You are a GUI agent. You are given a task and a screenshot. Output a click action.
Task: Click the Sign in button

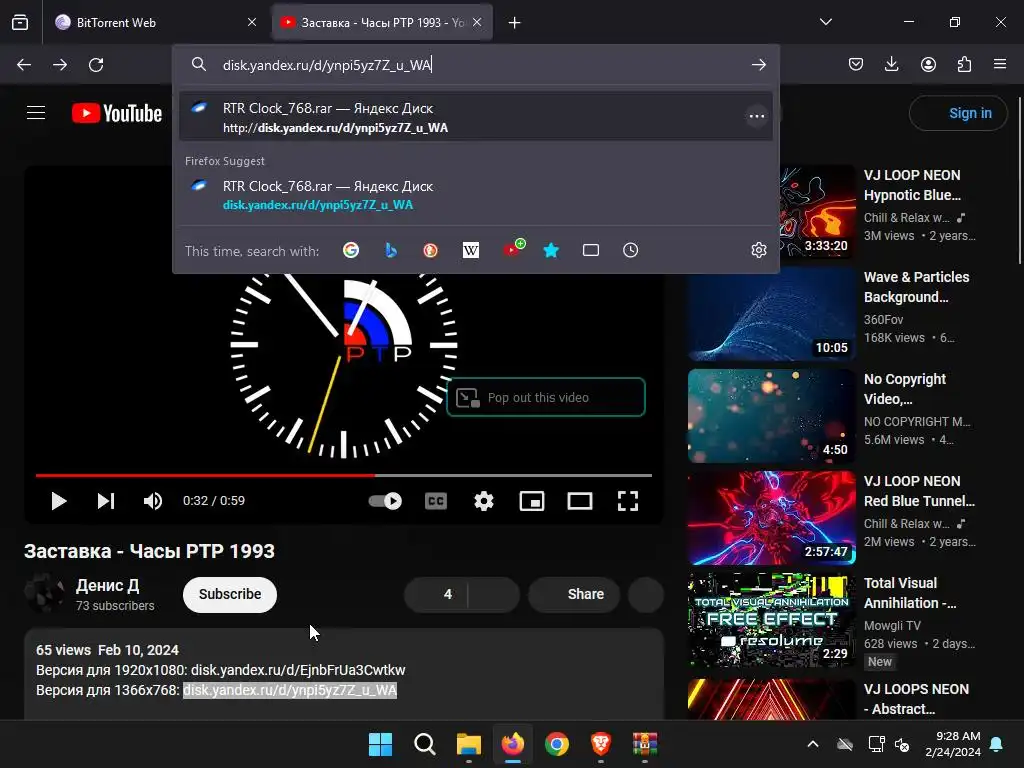tap(958, 113)
